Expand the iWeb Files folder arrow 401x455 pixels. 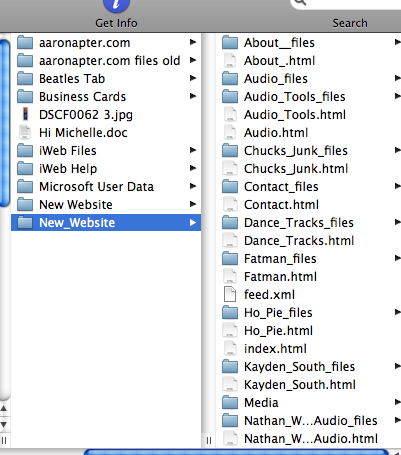pos(193,150)
